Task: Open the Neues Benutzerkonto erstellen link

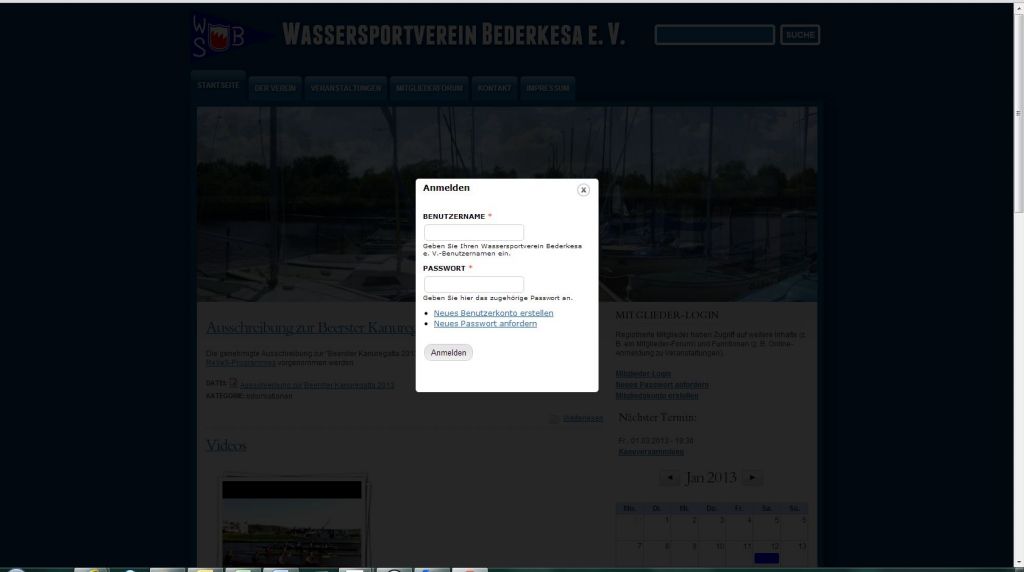Action: [493, 313]
